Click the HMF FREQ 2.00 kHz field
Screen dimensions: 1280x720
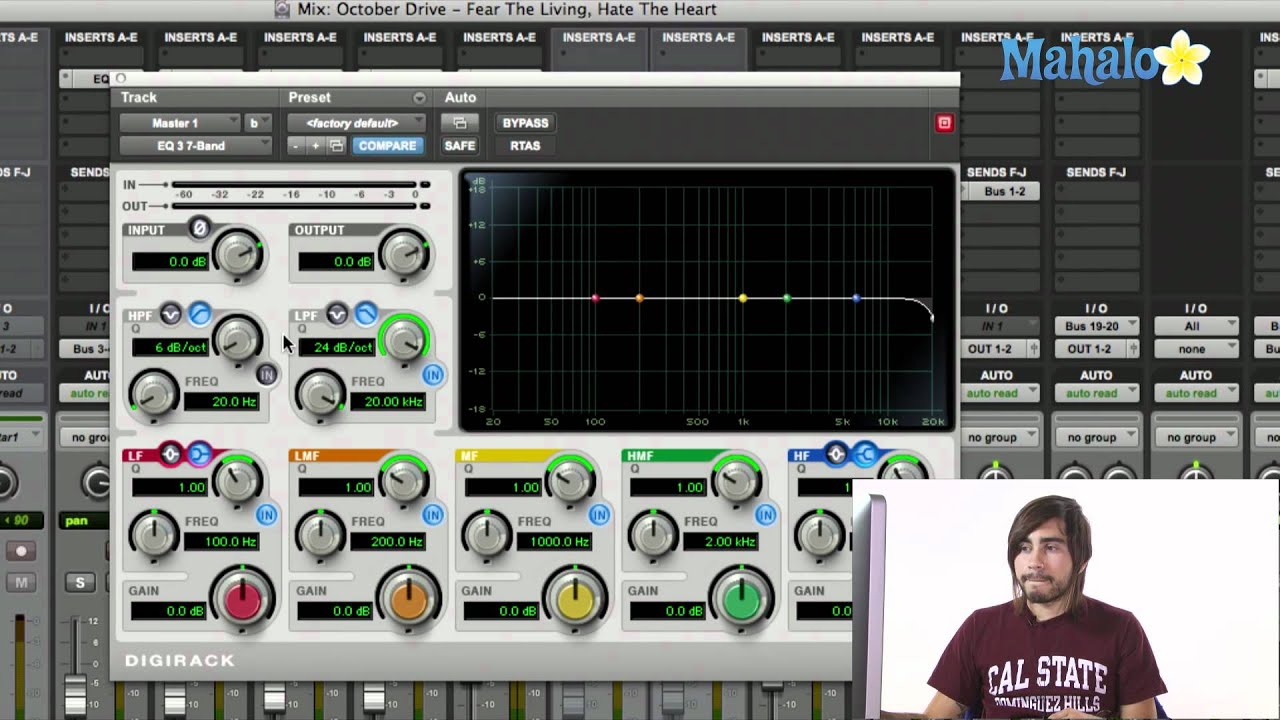722,542
